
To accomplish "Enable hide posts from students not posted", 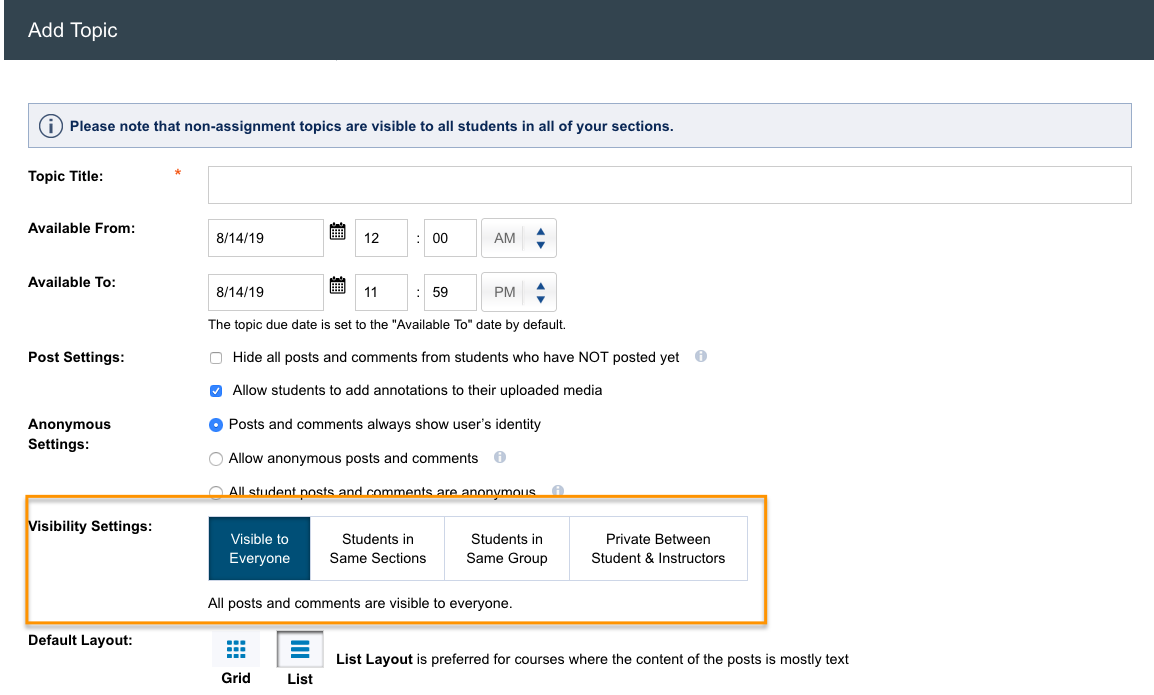I will 216,358.
